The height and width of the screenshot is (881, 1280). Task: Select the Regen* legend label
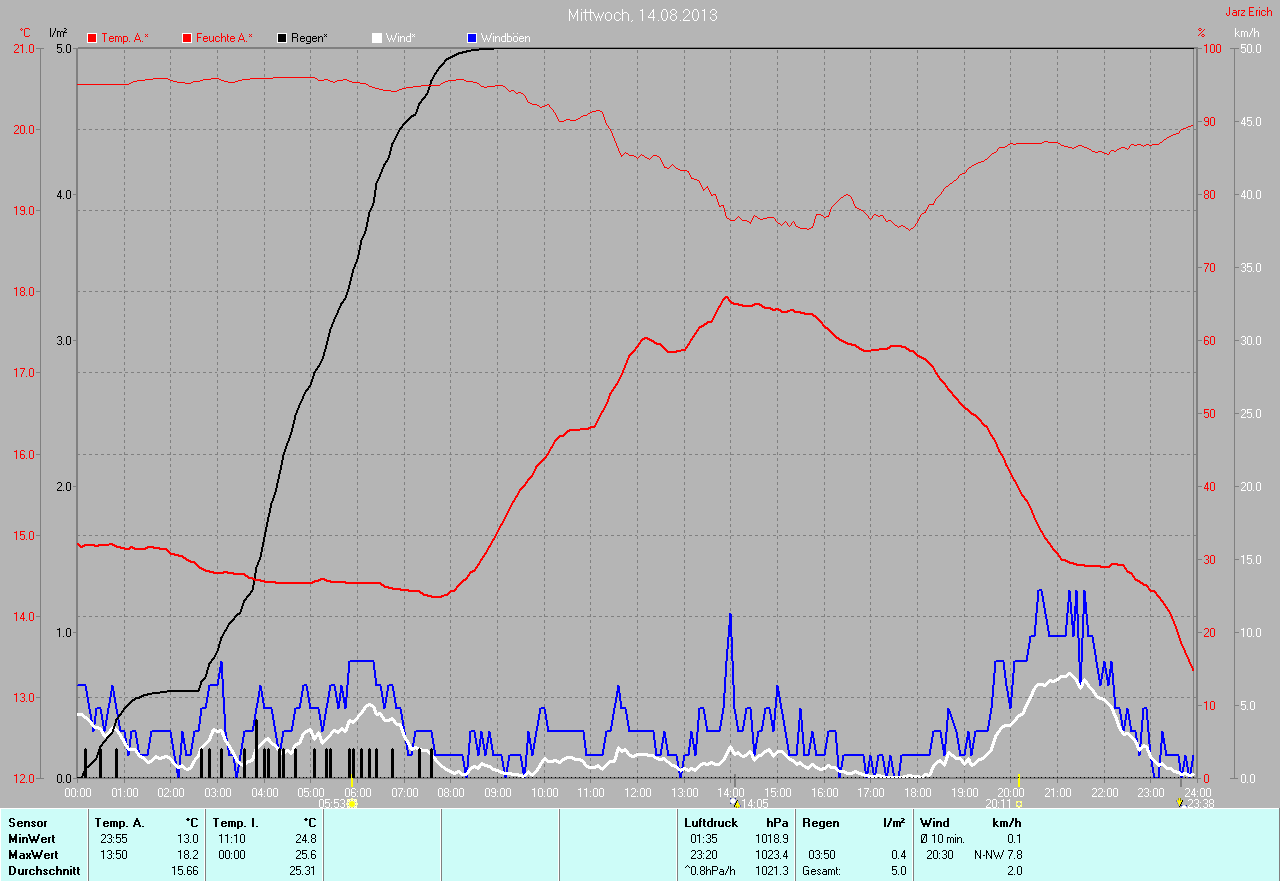pos(310,38)
